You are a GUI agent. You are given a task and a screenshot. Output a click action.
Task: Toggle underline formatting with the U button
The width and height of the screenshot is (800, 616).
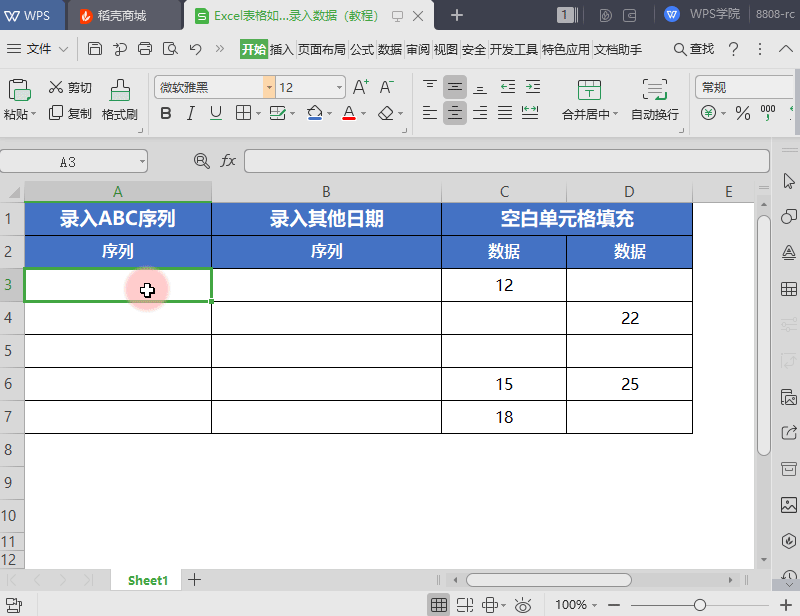click(215, 114)
